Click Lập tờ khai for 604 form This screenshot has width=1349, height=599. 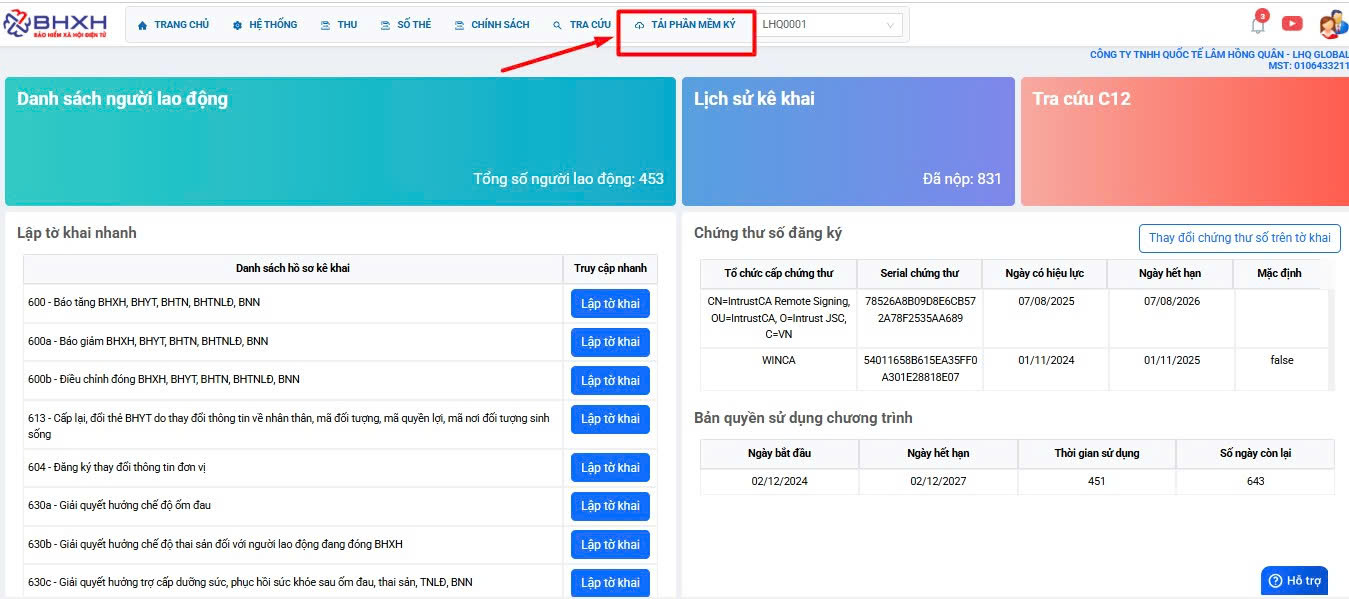(x=610, y=468)
